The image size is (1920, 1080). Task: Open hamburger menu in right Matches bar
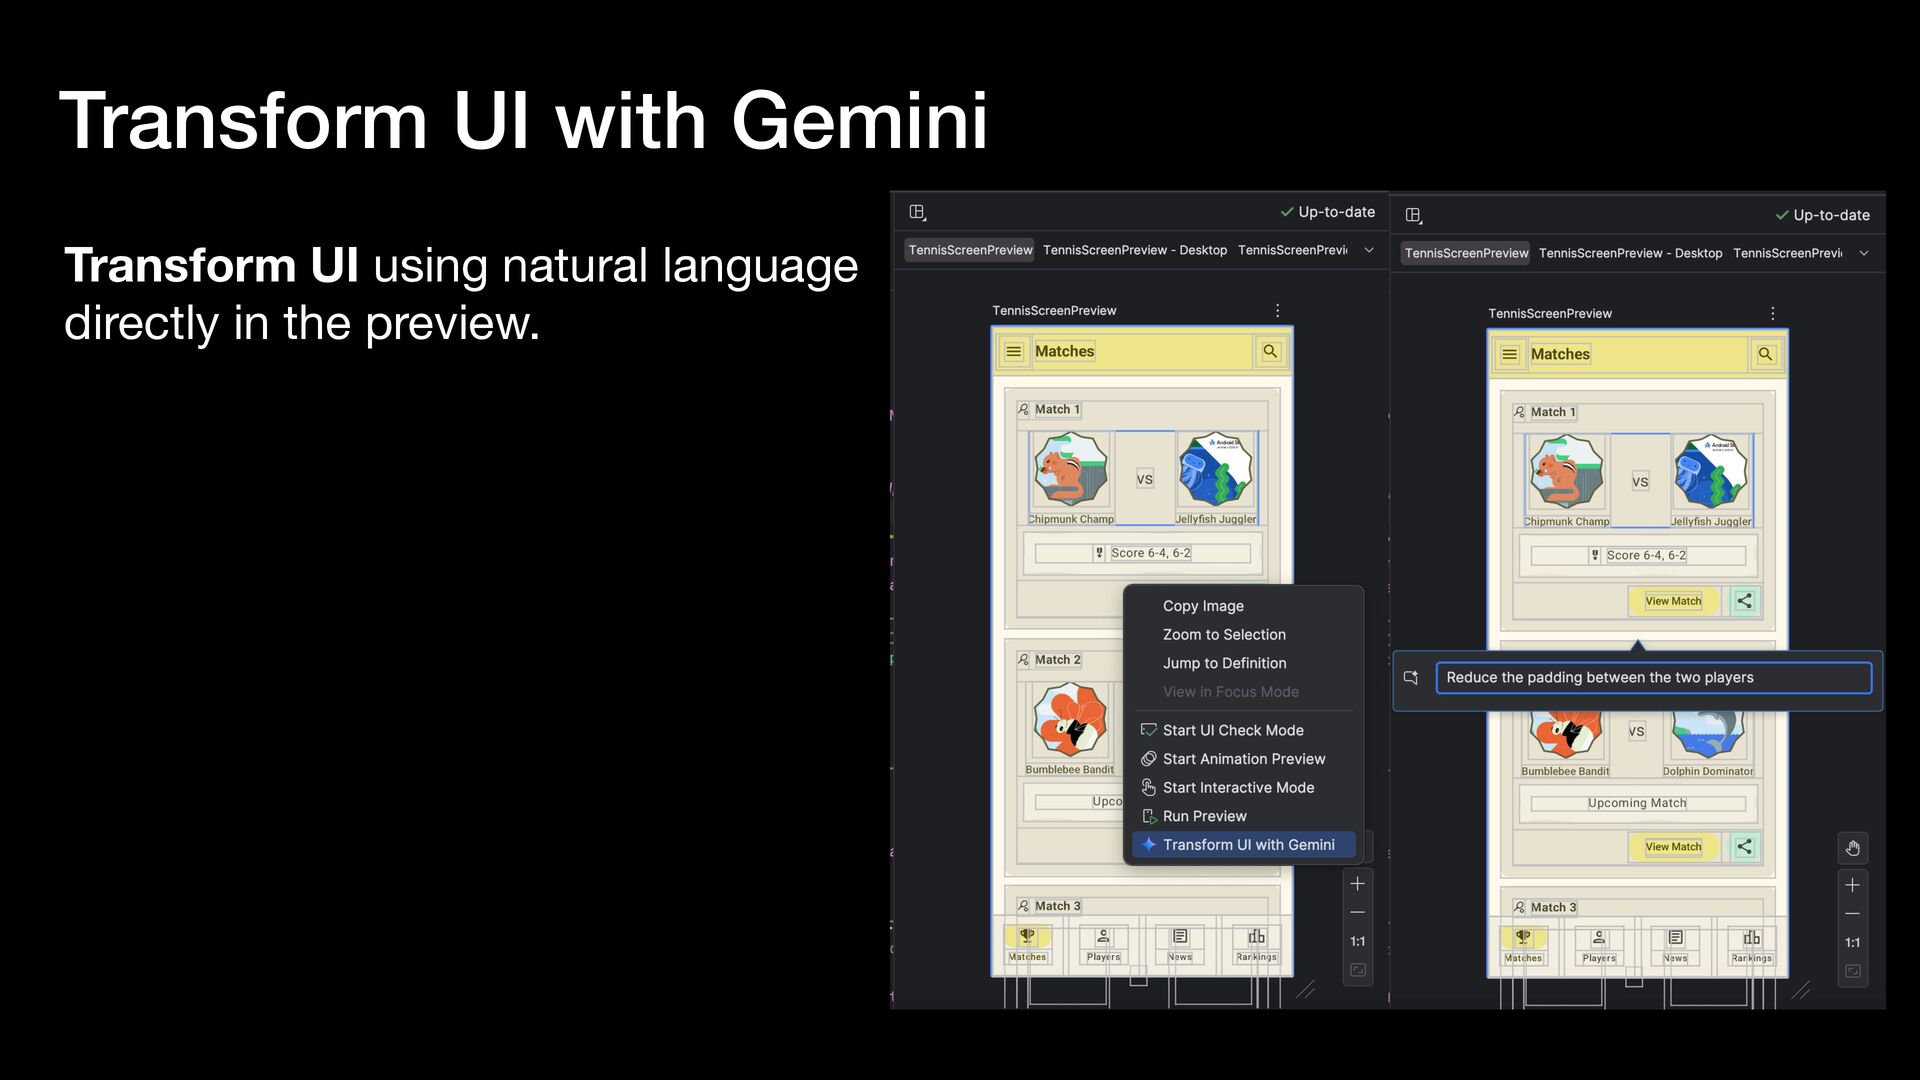tap(1509, 354)
